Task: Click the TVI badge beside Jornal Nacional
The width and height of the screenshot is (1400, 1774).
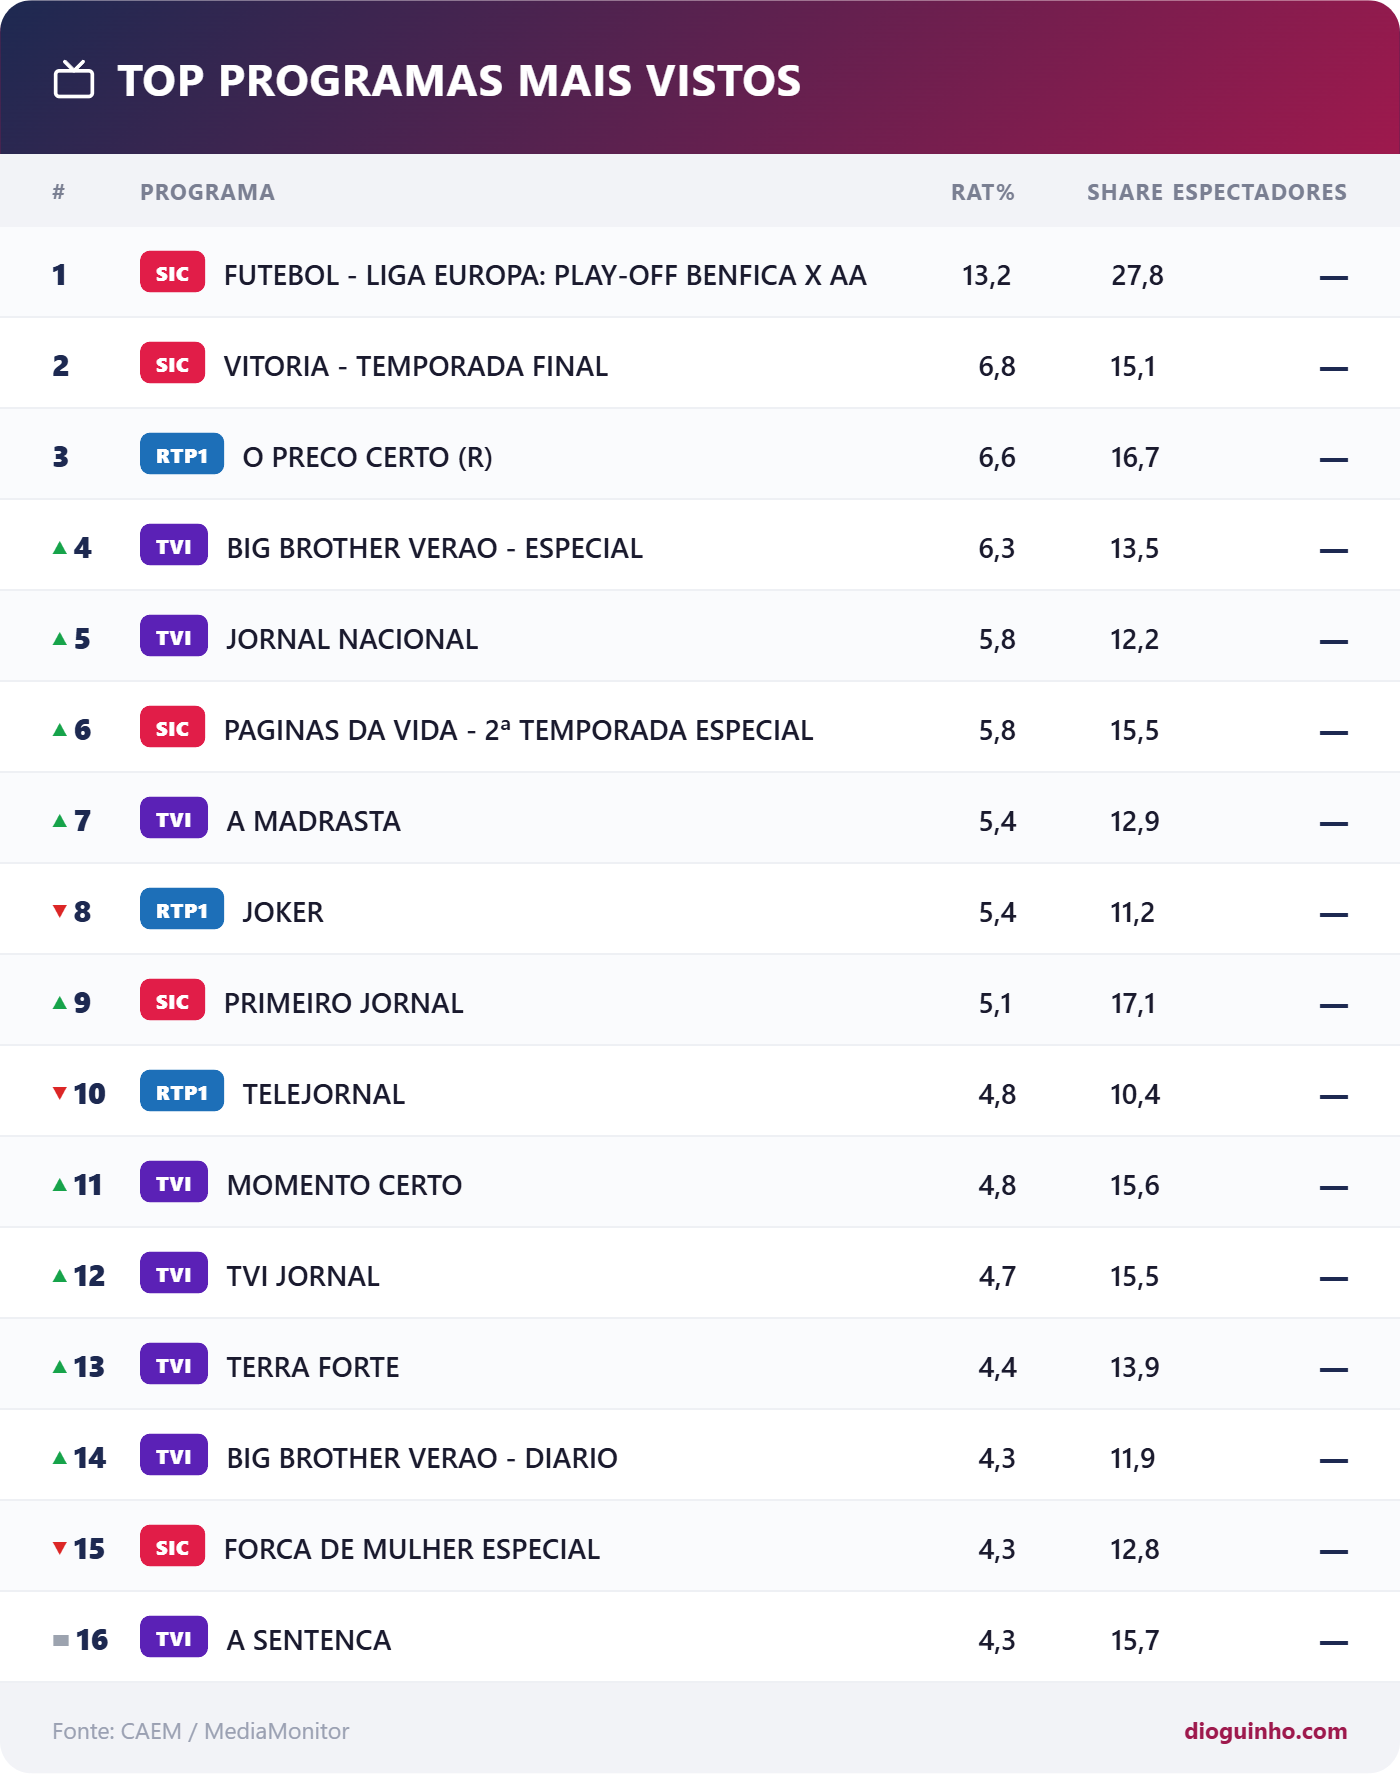Action: 174,637
